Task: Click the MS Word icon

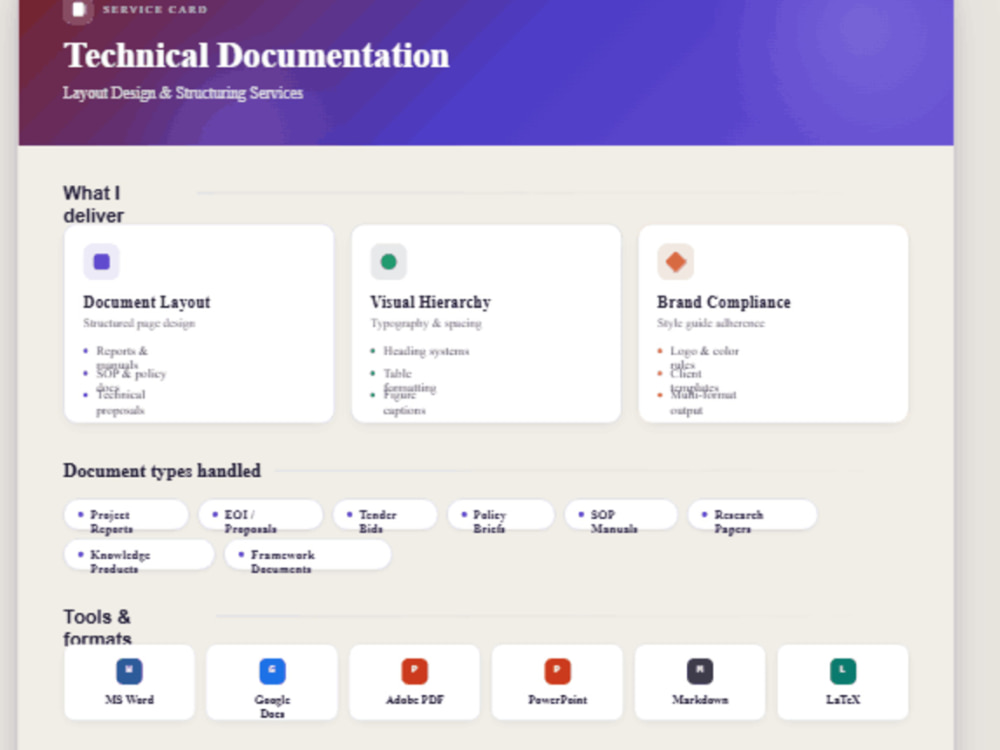Action: 129,671
